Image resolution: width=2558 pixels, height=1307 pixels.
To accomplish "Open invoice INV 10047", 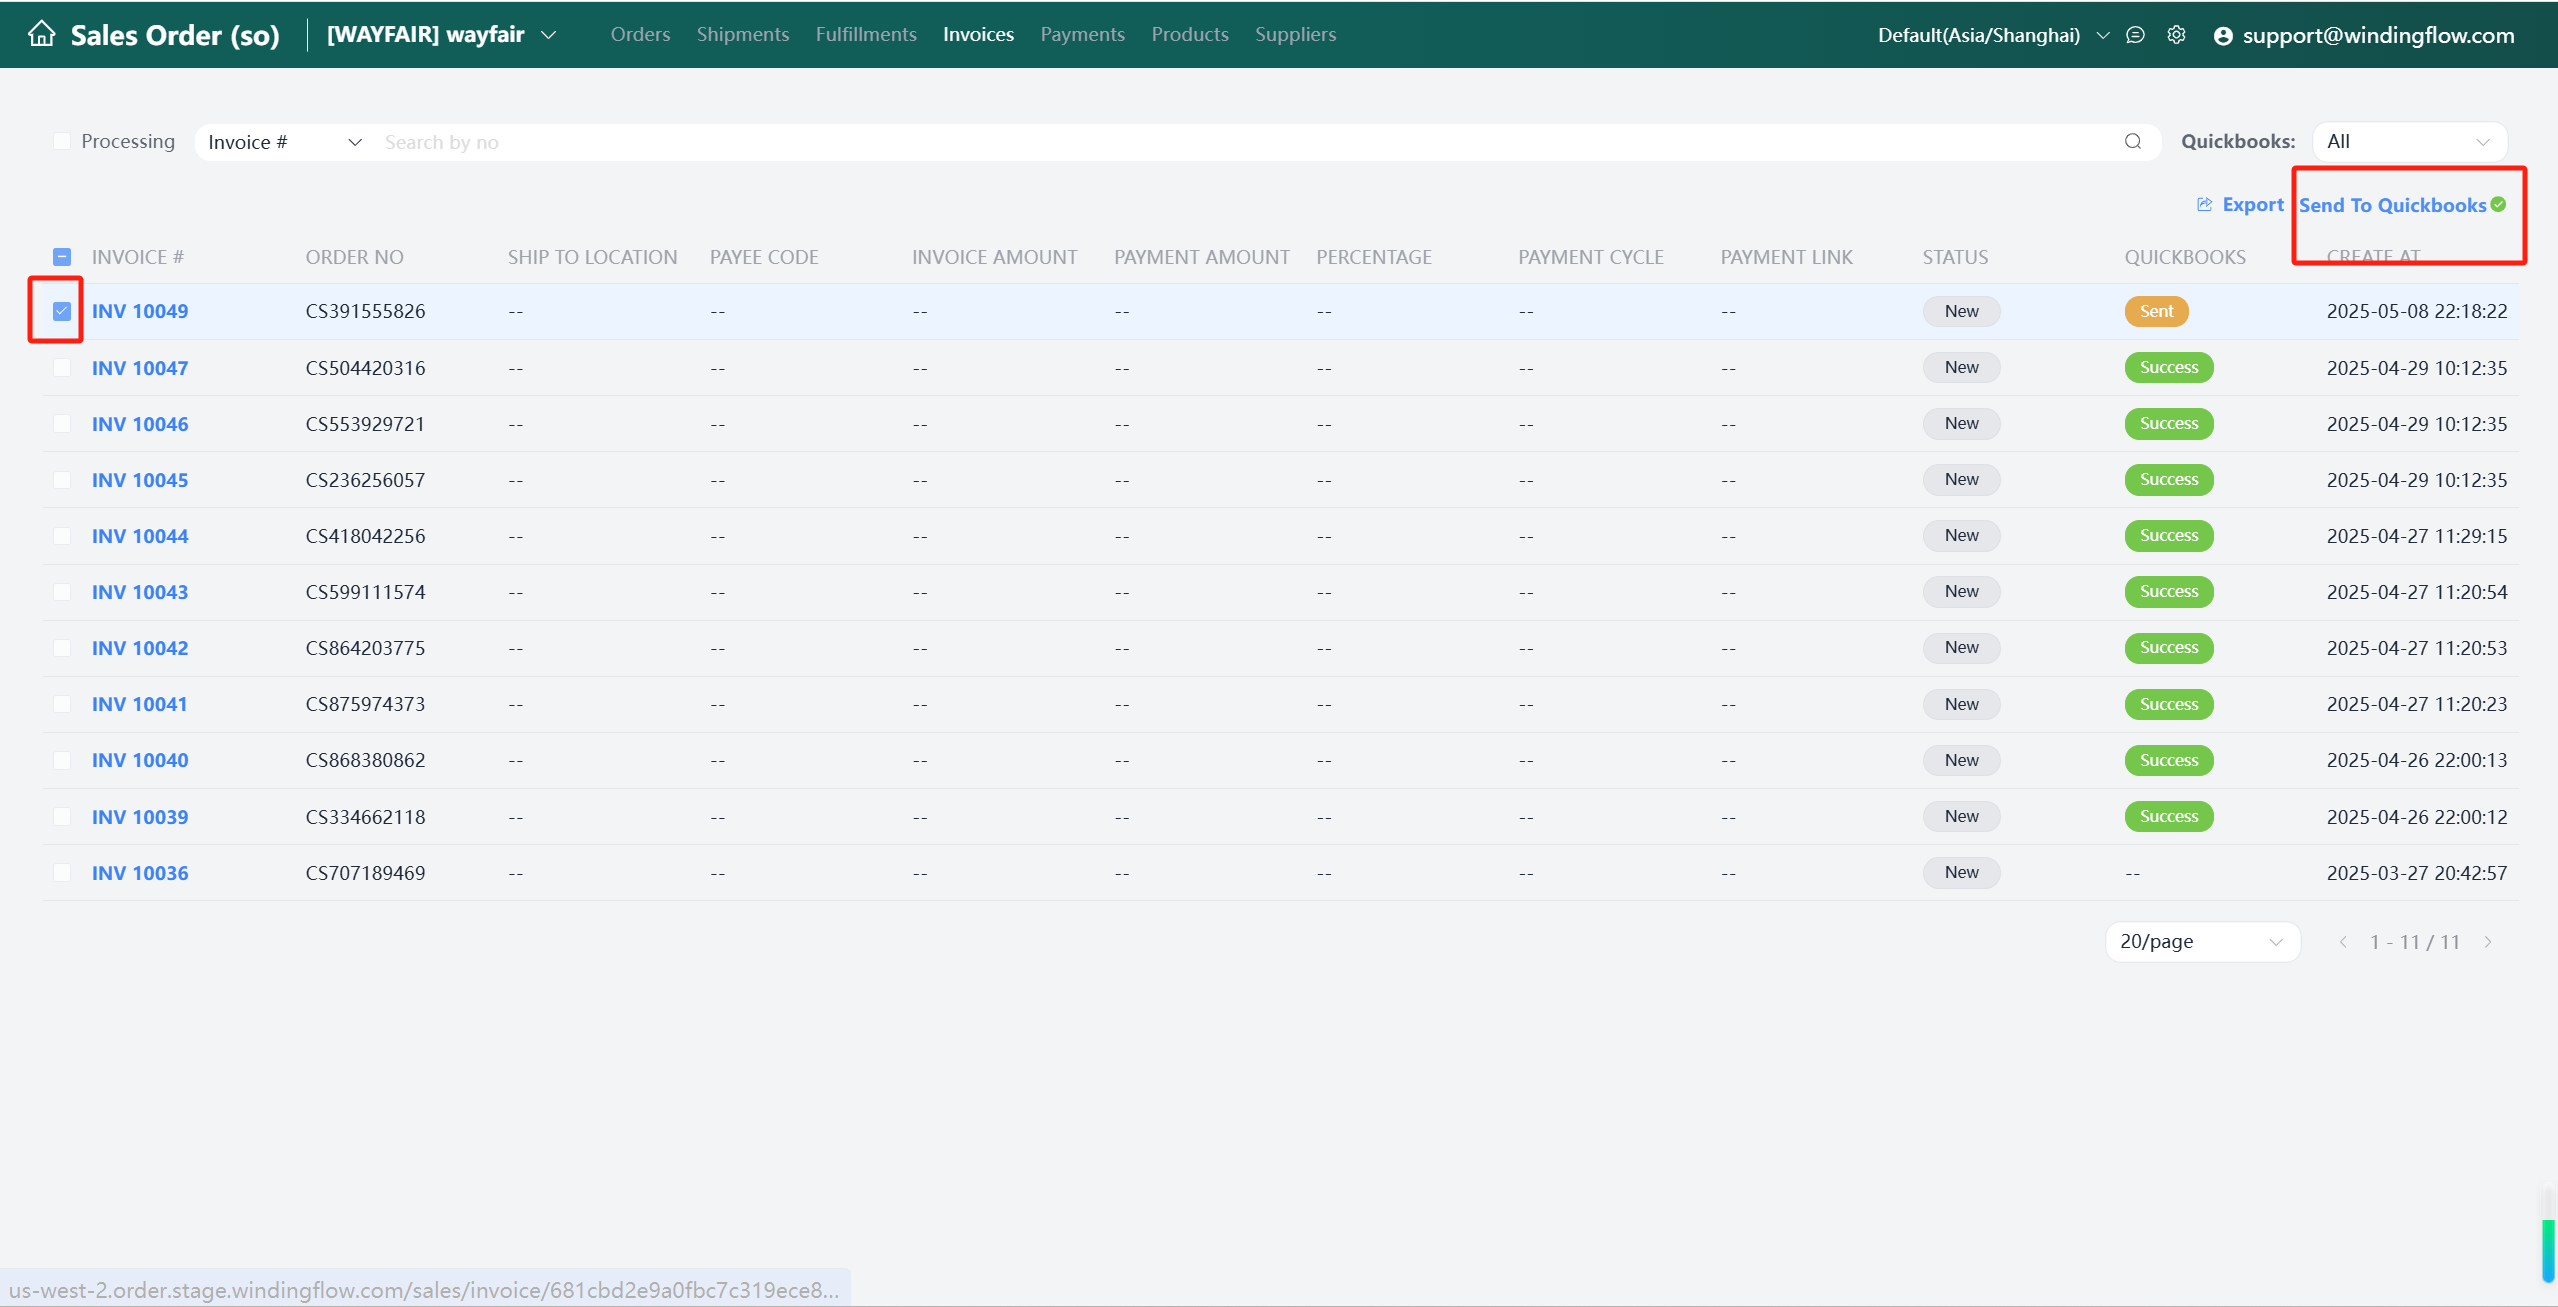I will point(140,368).
